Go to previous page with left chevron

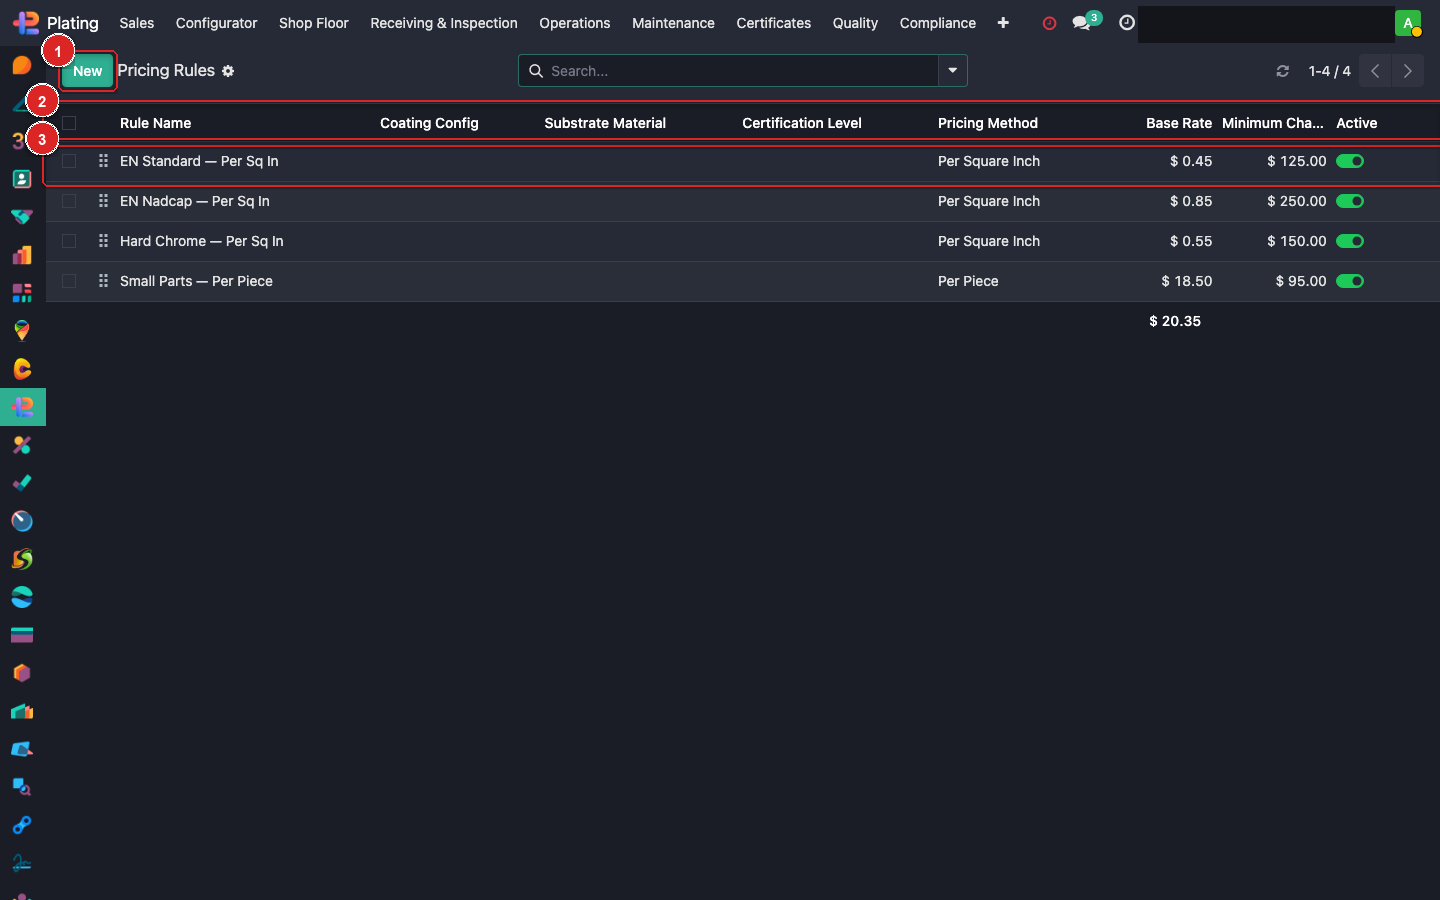[x=1375, y=71]
